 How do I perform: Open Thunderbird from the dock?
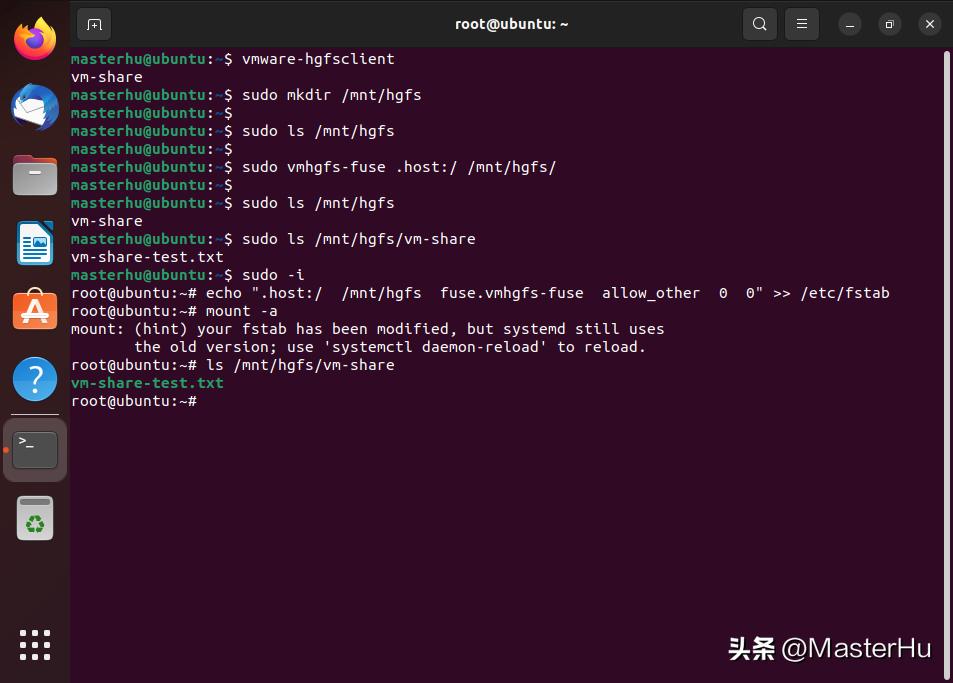[x=35, y=107]
